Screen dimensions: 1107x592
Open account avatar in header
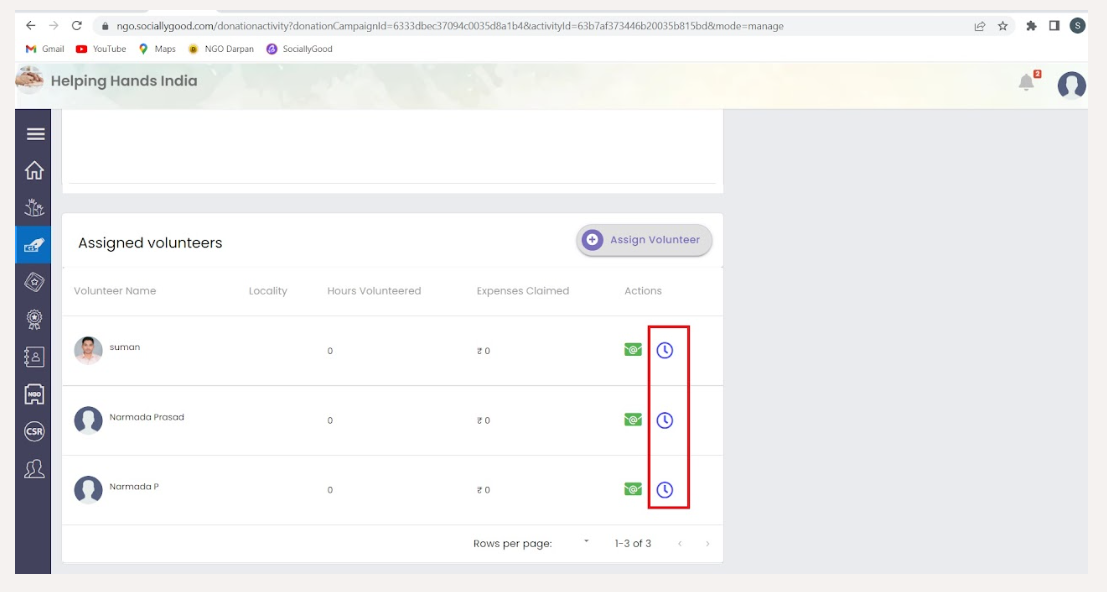point(1071,85)
